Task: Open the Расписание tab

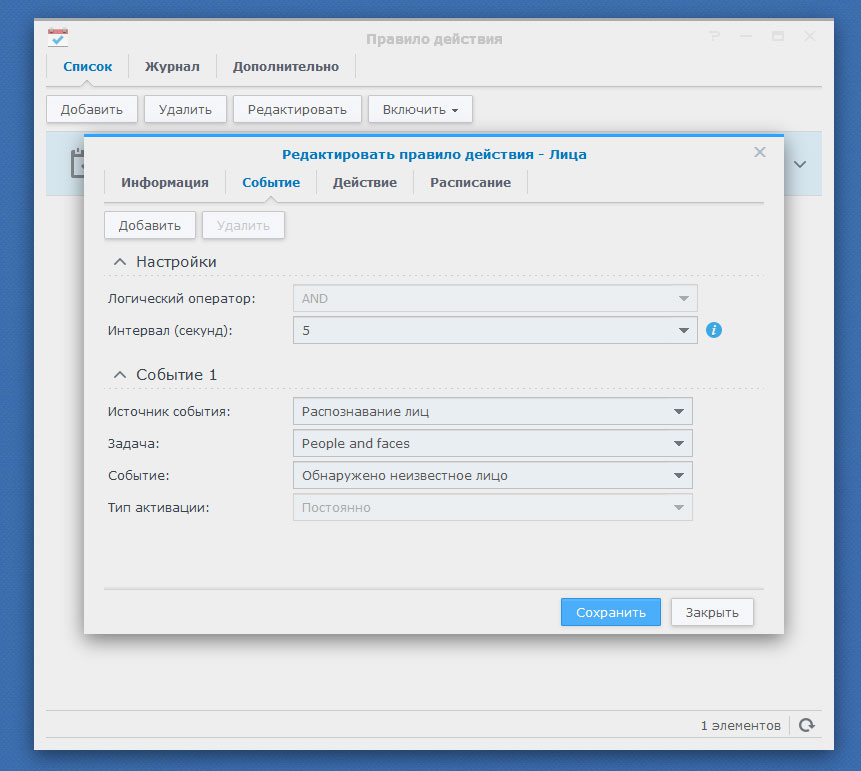Action: click(x=470, y=183)
